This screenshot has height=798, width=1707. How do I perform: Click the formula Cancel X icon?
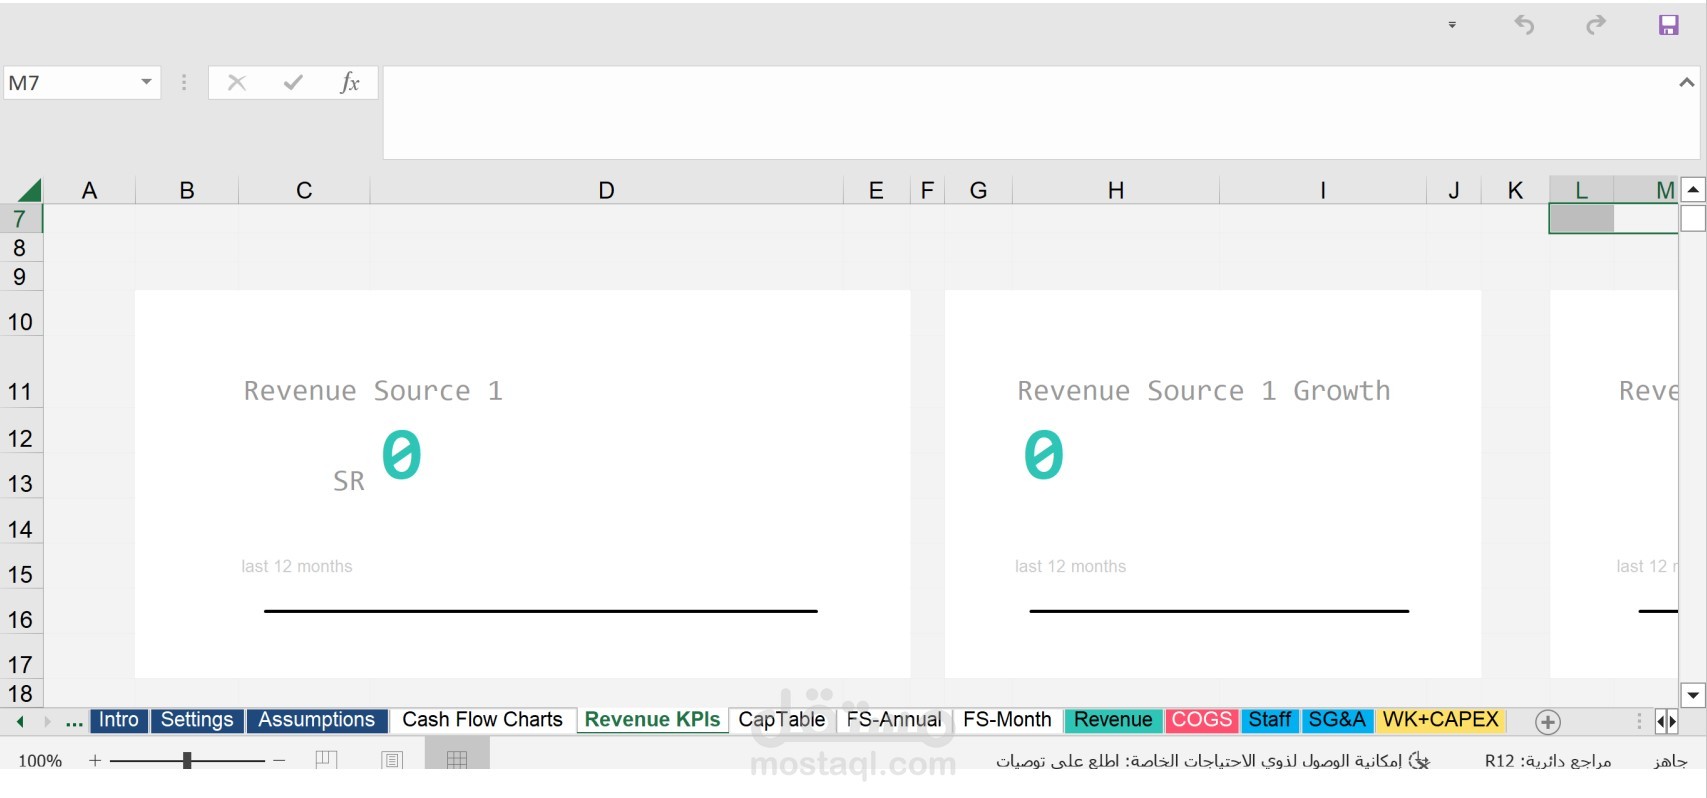click(237, 83)
